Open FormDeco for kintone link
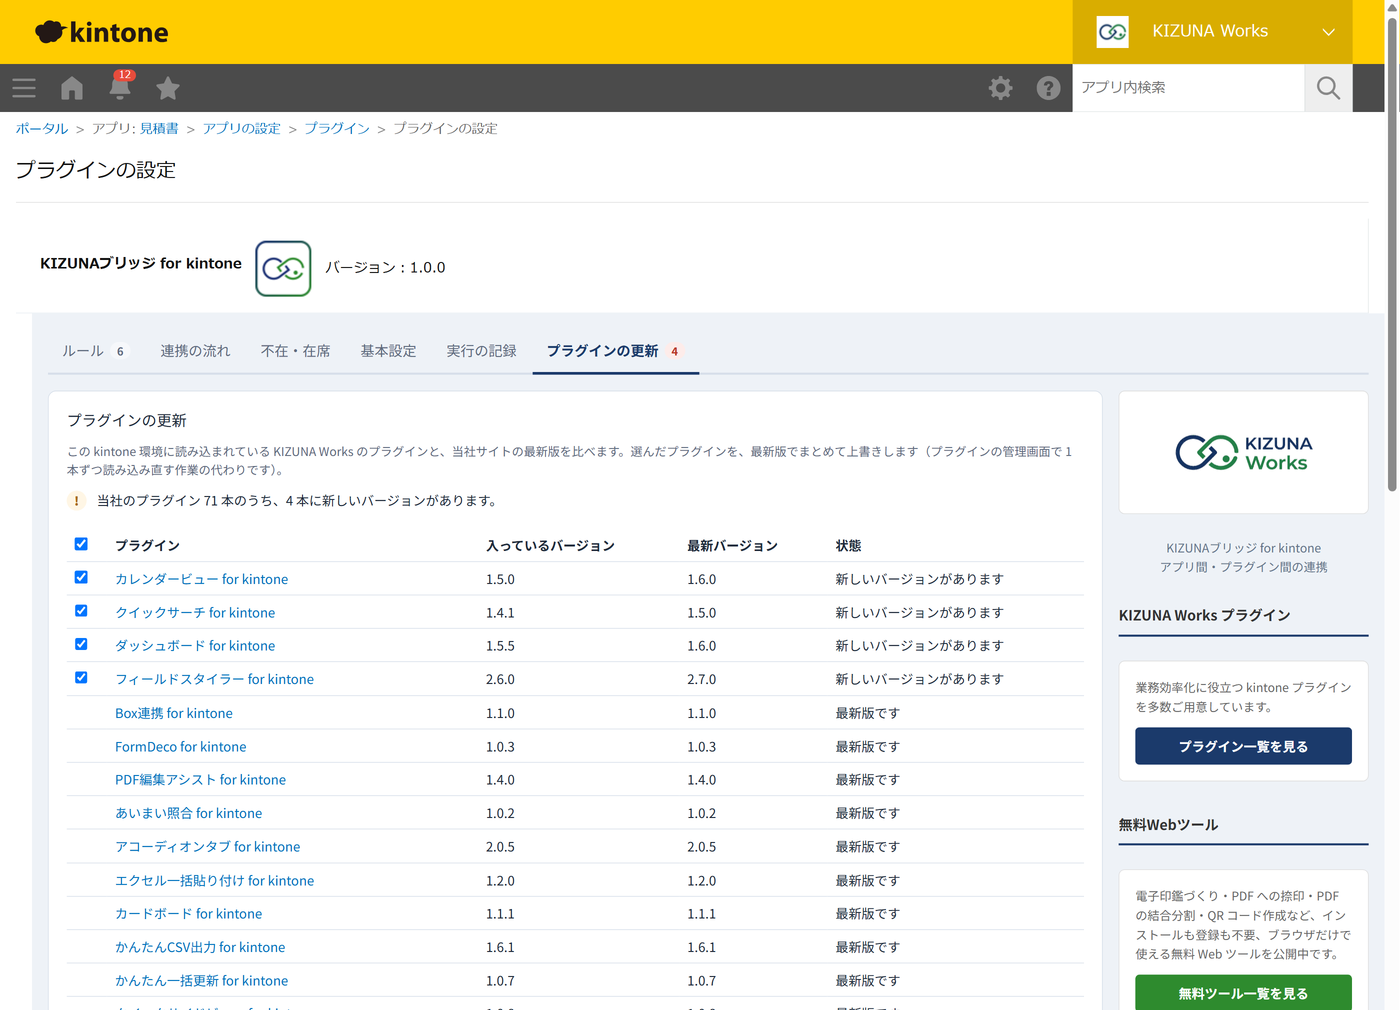Screen dimensions: 1400x1010 pyautogui.click(x=180, y=746)
